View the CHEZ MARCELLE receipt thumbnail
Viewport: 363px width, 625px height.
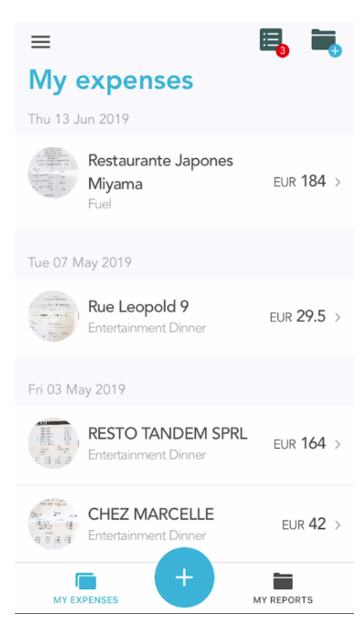53,524
